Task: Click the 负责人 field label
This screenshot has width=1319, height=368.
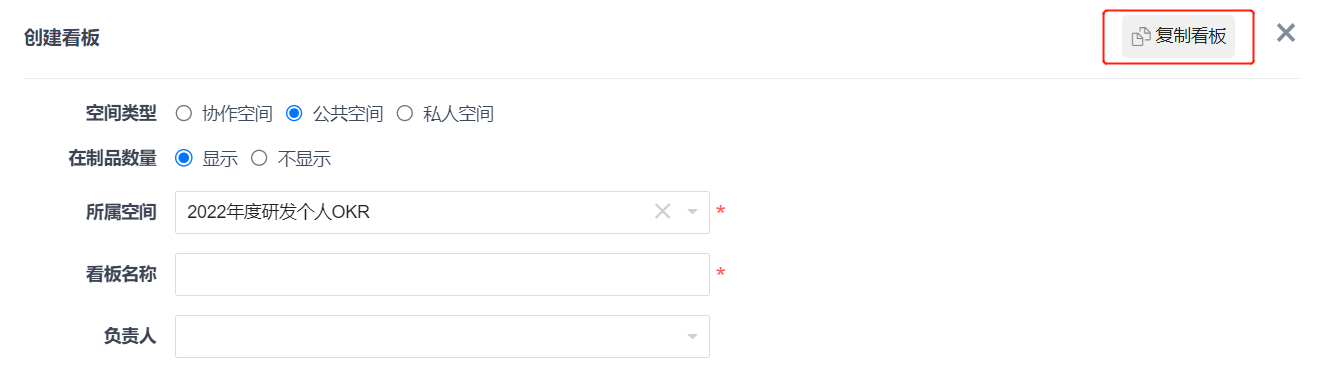Action: (x=130, y=336)
